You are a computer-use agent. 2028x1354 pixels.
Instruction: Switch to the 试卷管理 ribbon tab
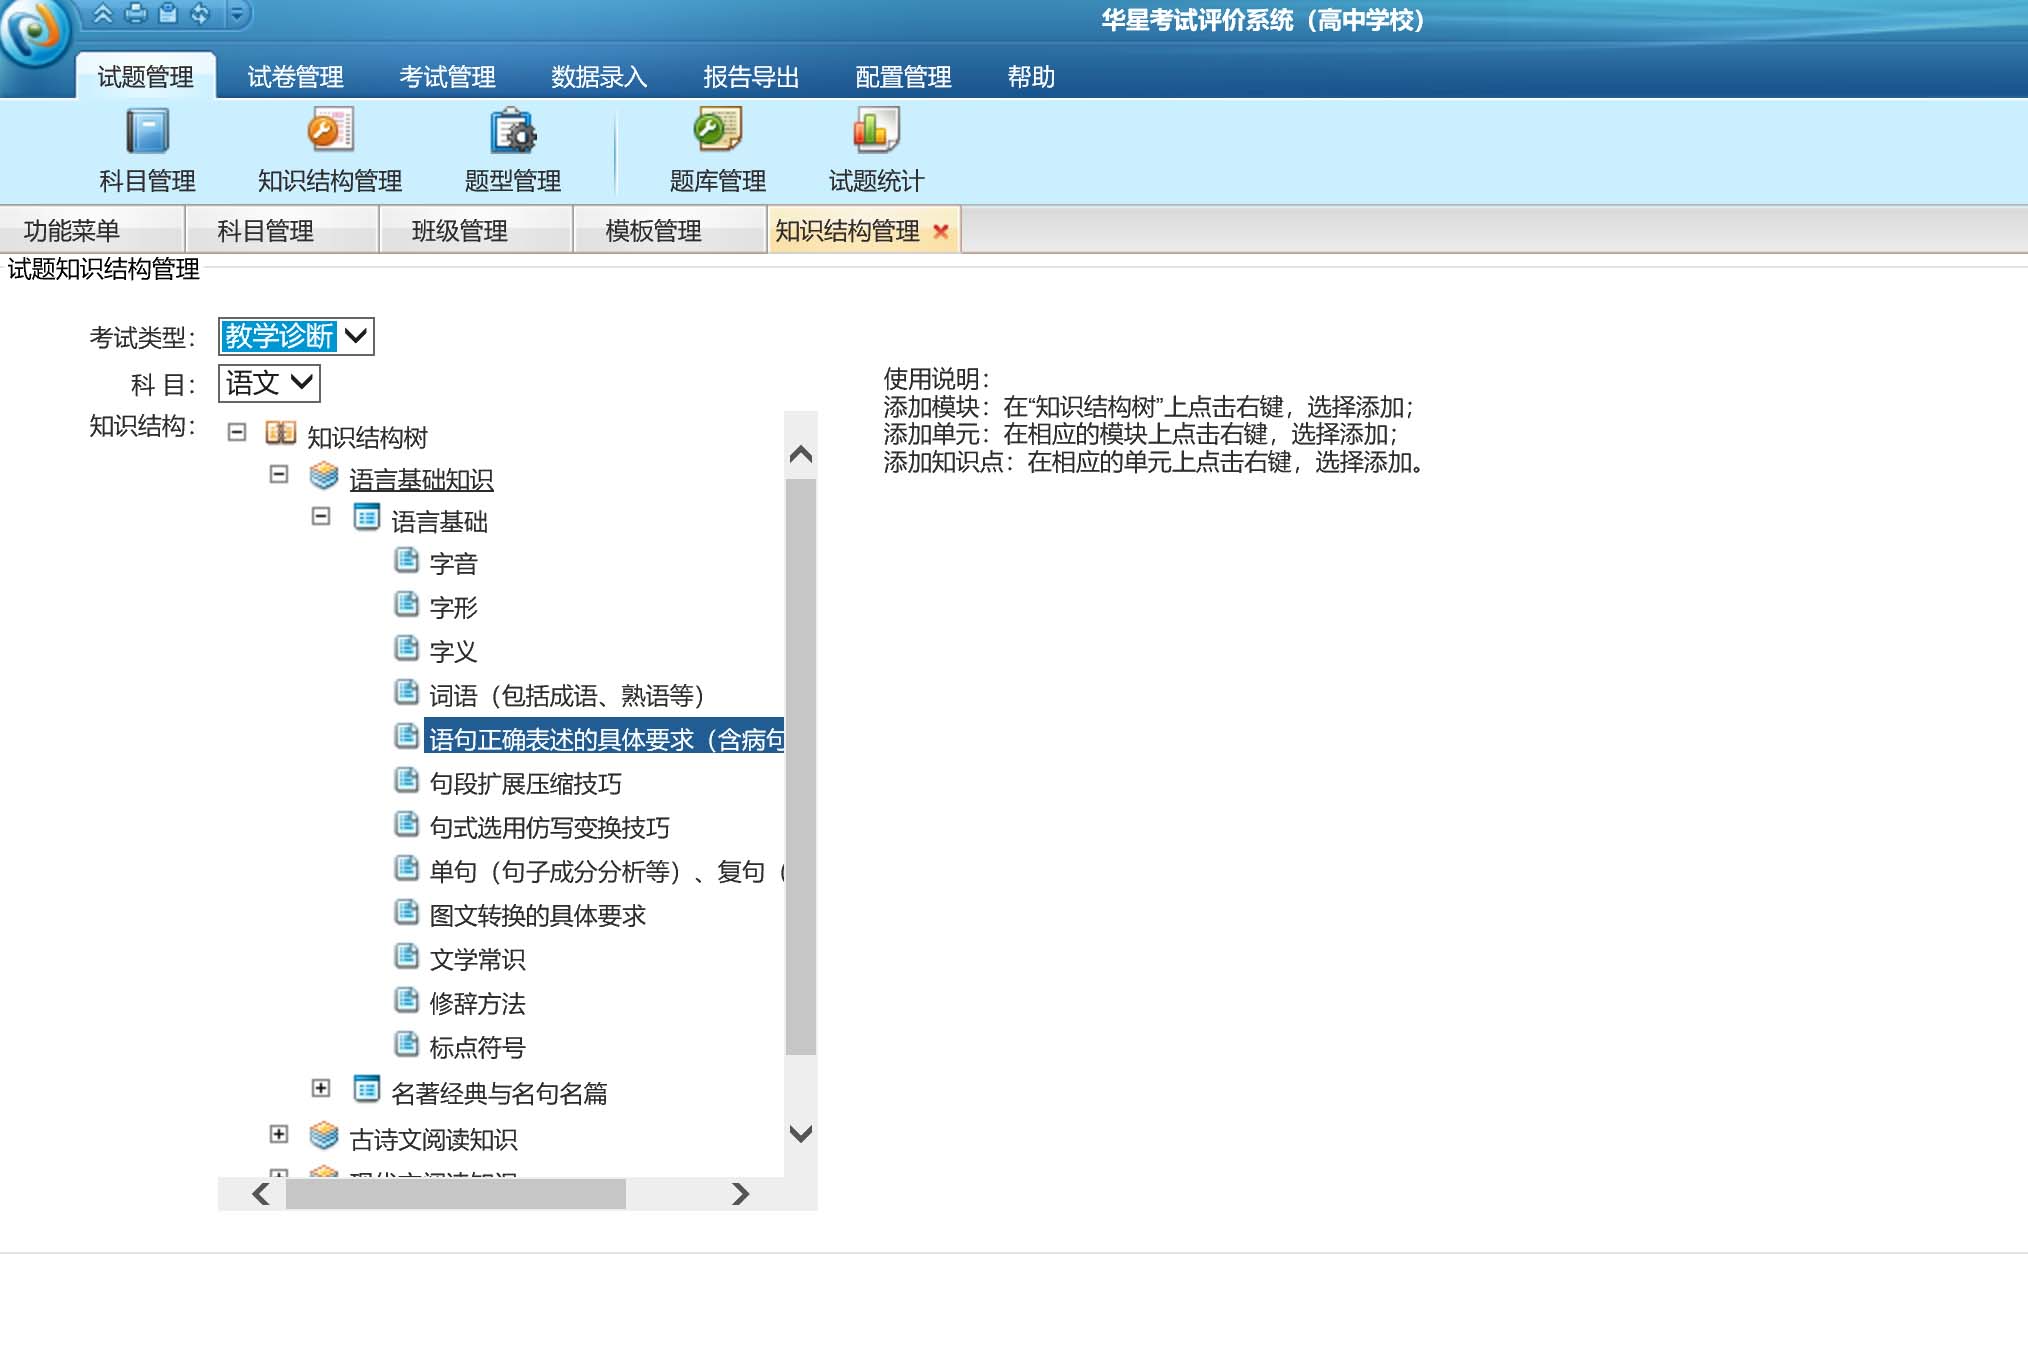(x=295, y=76)
